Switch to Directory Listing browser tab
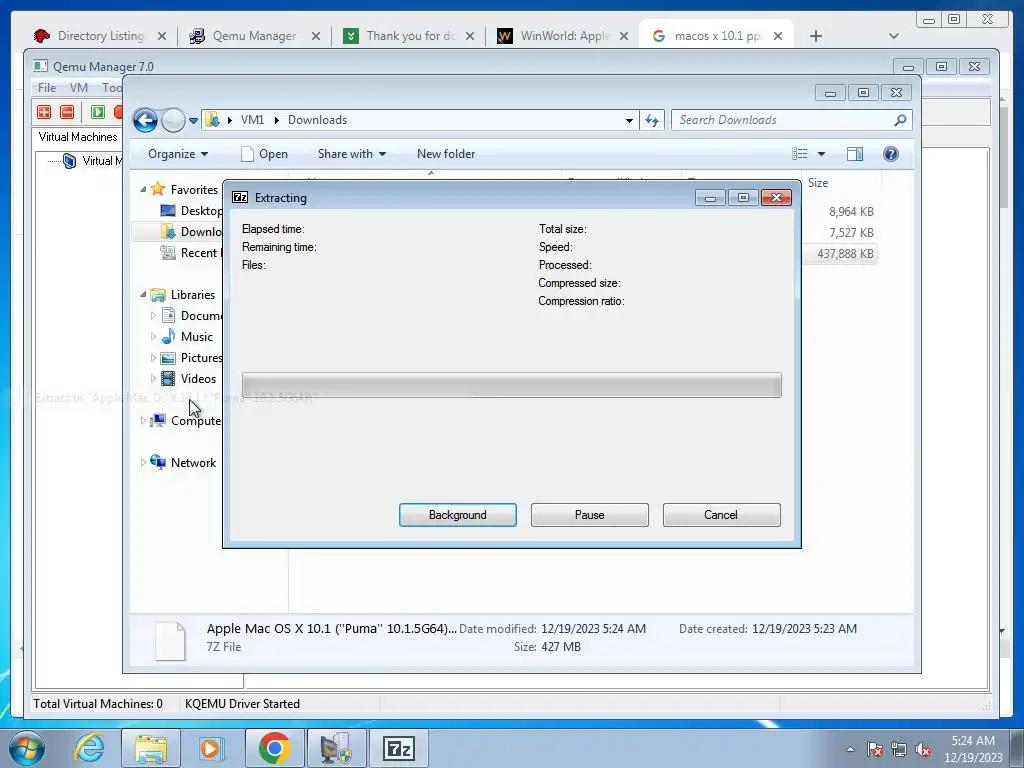Image resolution: width=1024 pixels, height=768 pixels. tap(101, 36)
